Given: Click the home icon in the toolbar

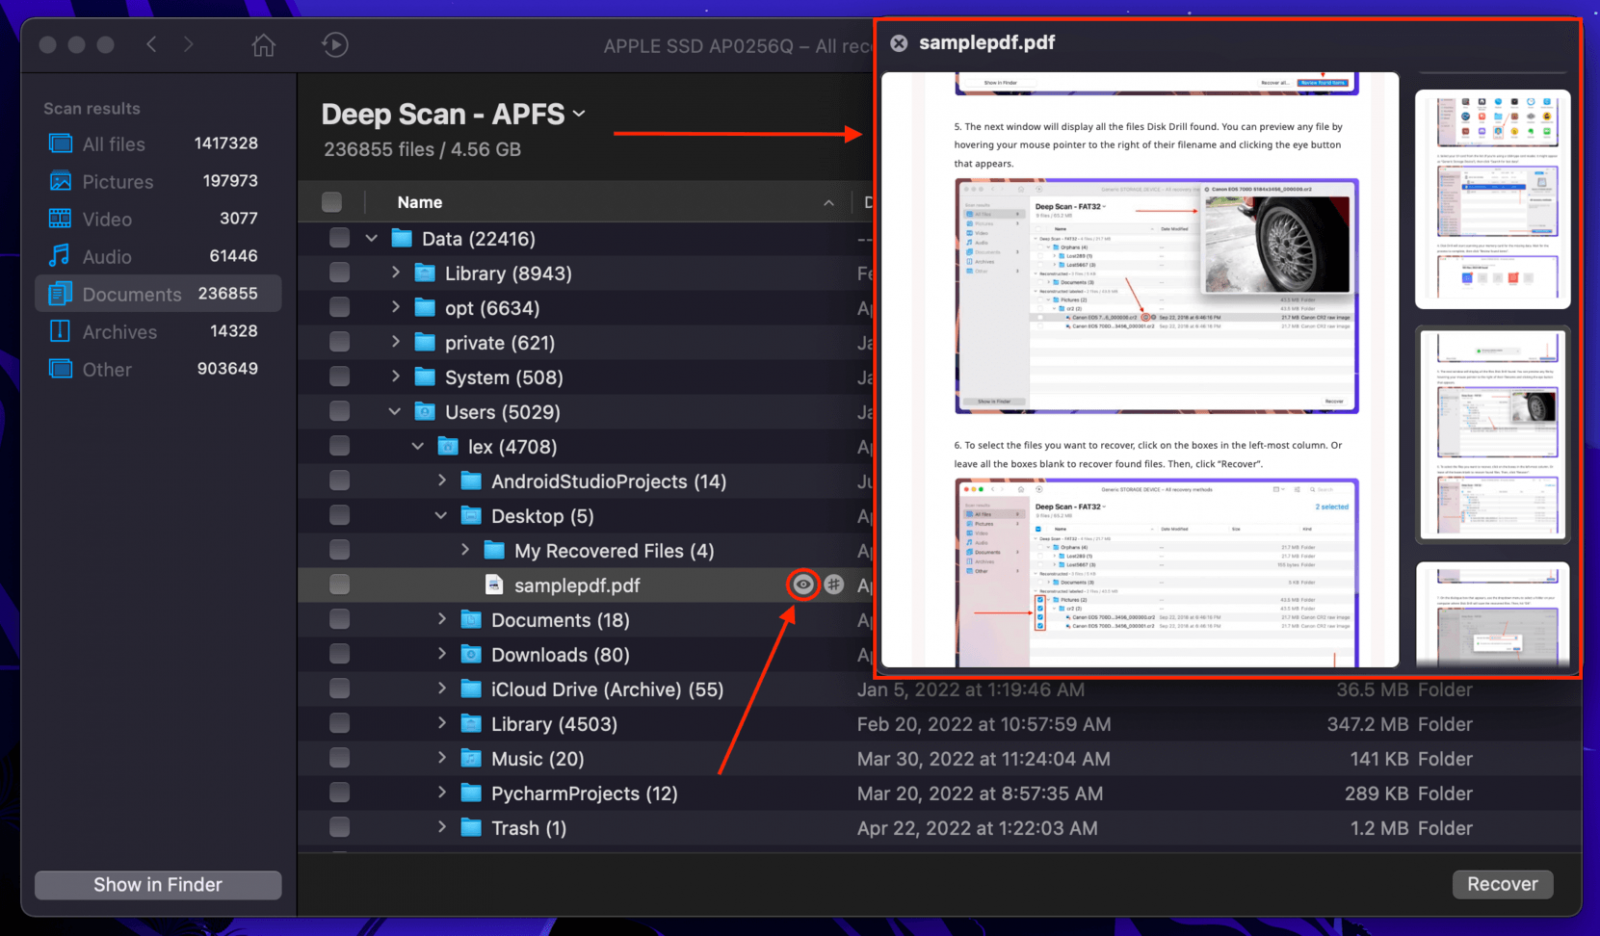Looking at the screenshot, I should tap(263, 45).
